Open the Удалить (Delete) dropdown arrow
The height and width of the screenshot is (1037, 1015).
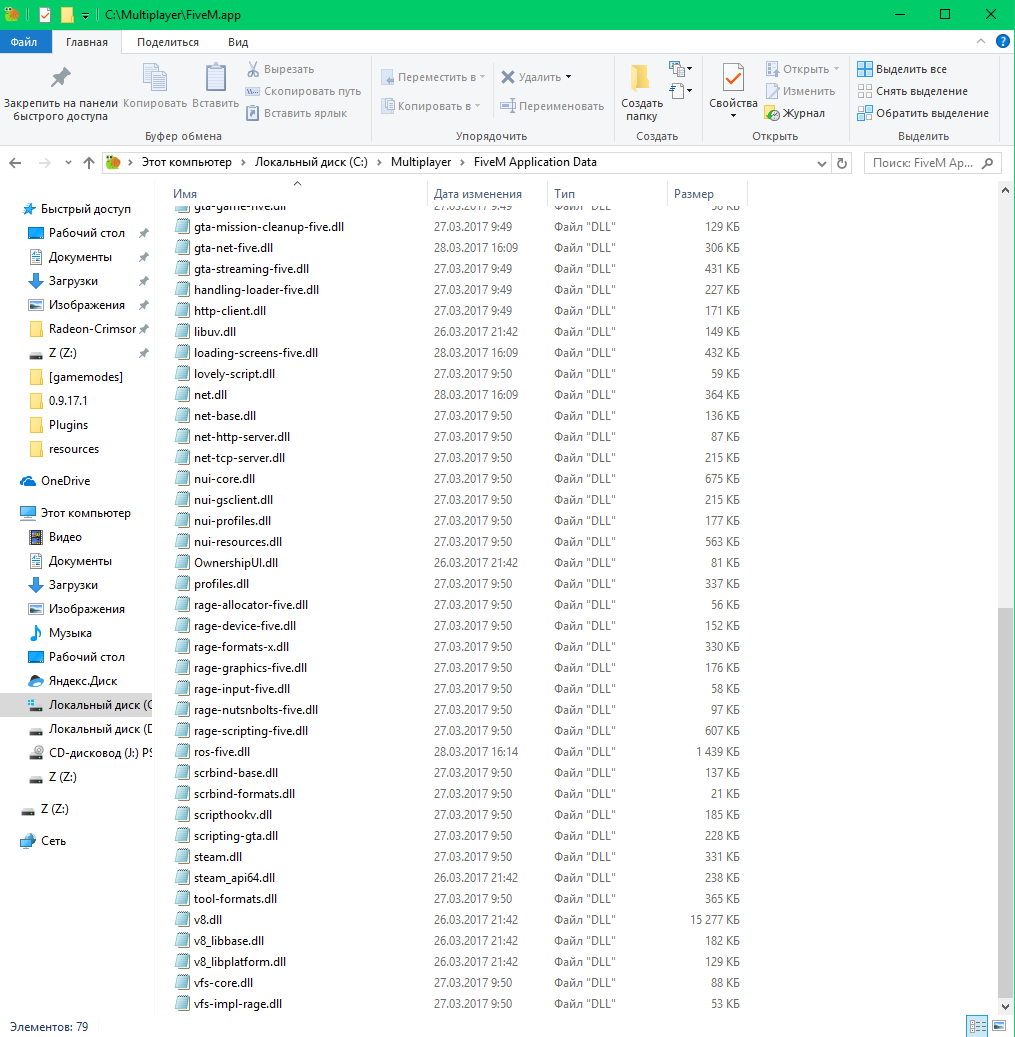tap(569, 77)
